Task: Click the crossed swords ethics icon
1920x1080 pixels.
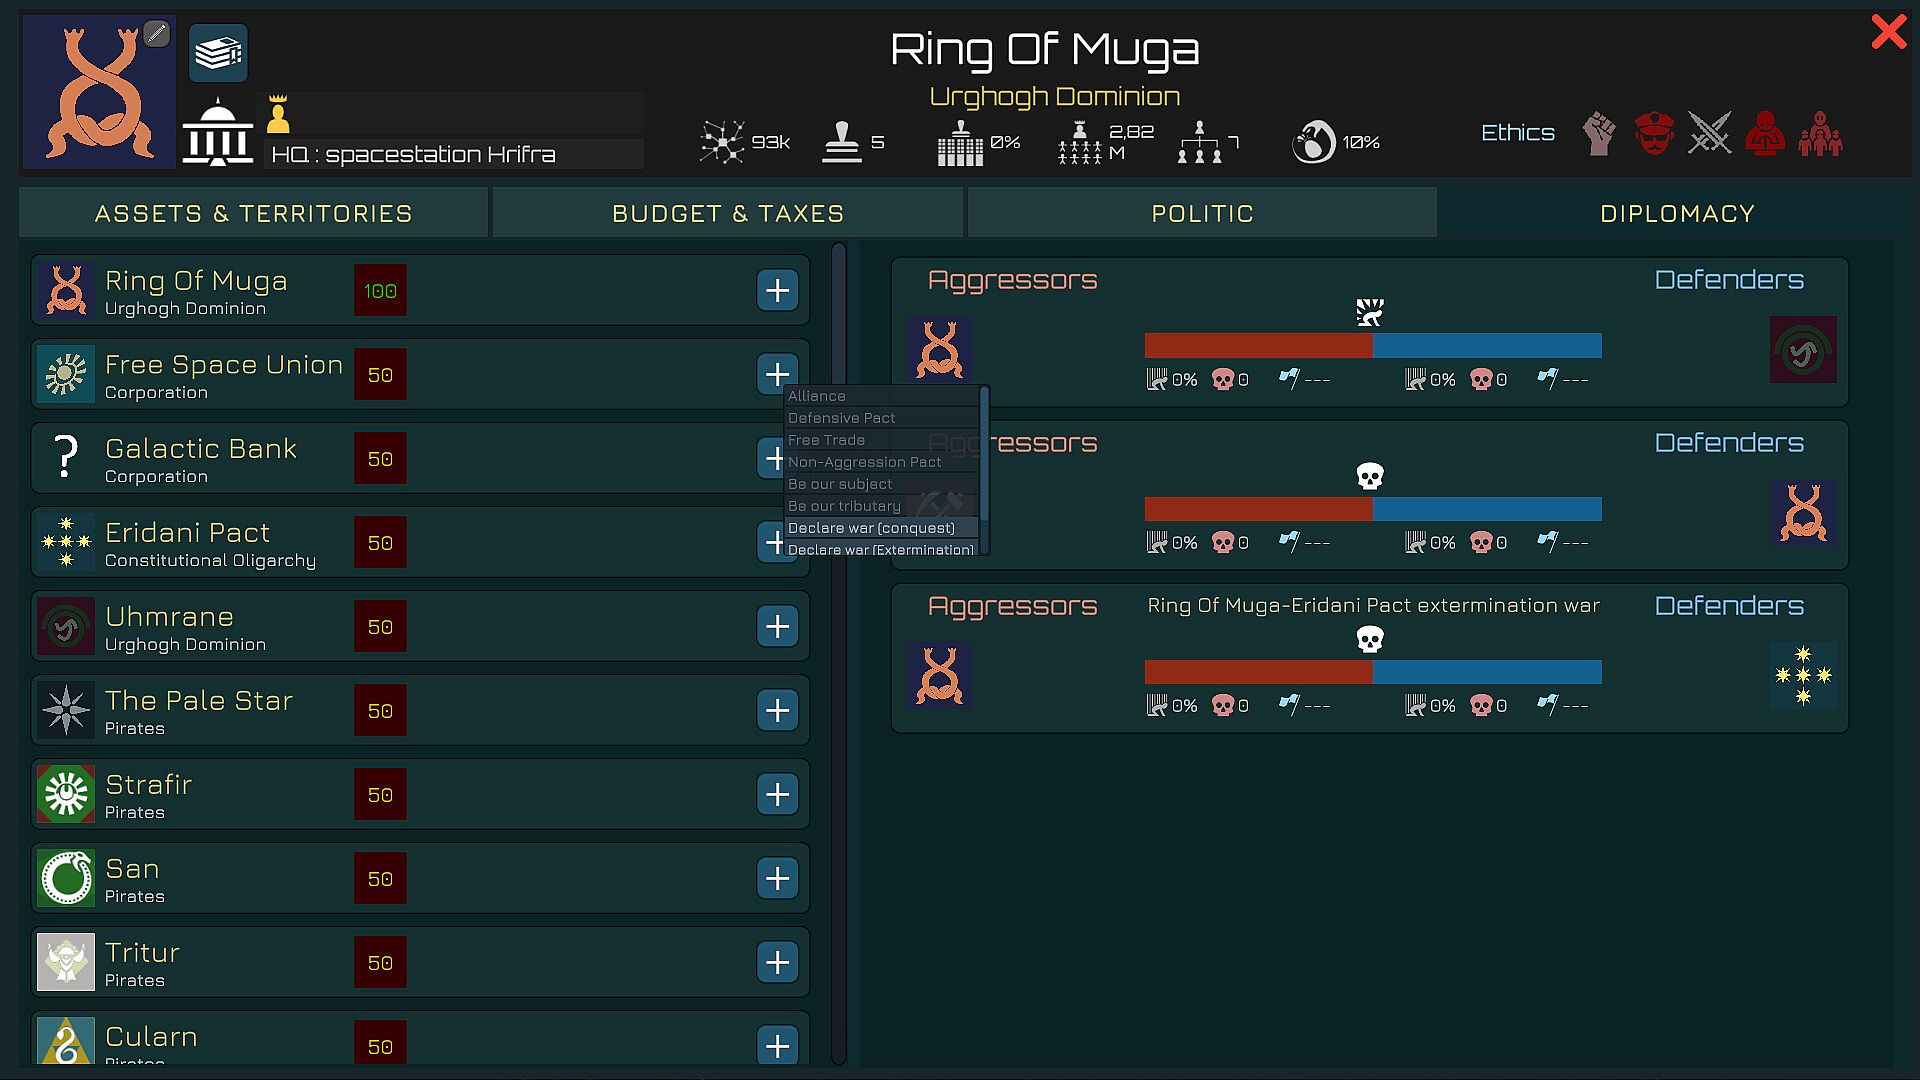Action: coord(1709,133)
